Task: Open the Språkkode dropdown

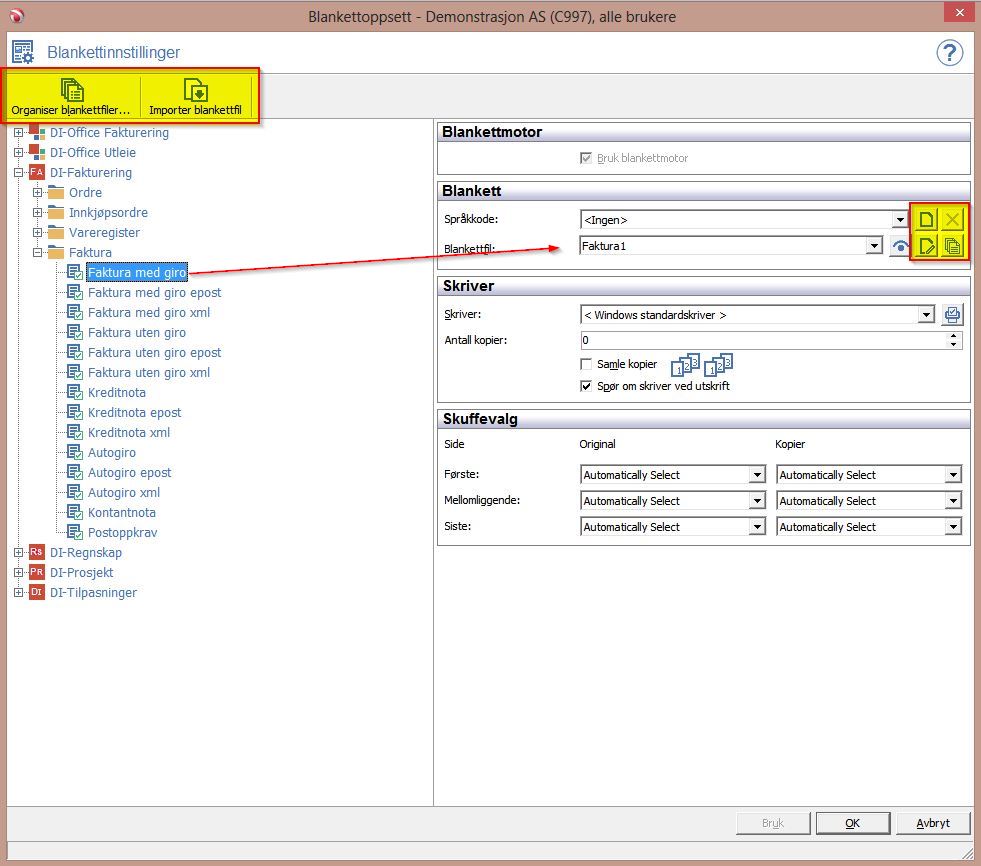Action: pyautogui.click(x=900, y=220)
